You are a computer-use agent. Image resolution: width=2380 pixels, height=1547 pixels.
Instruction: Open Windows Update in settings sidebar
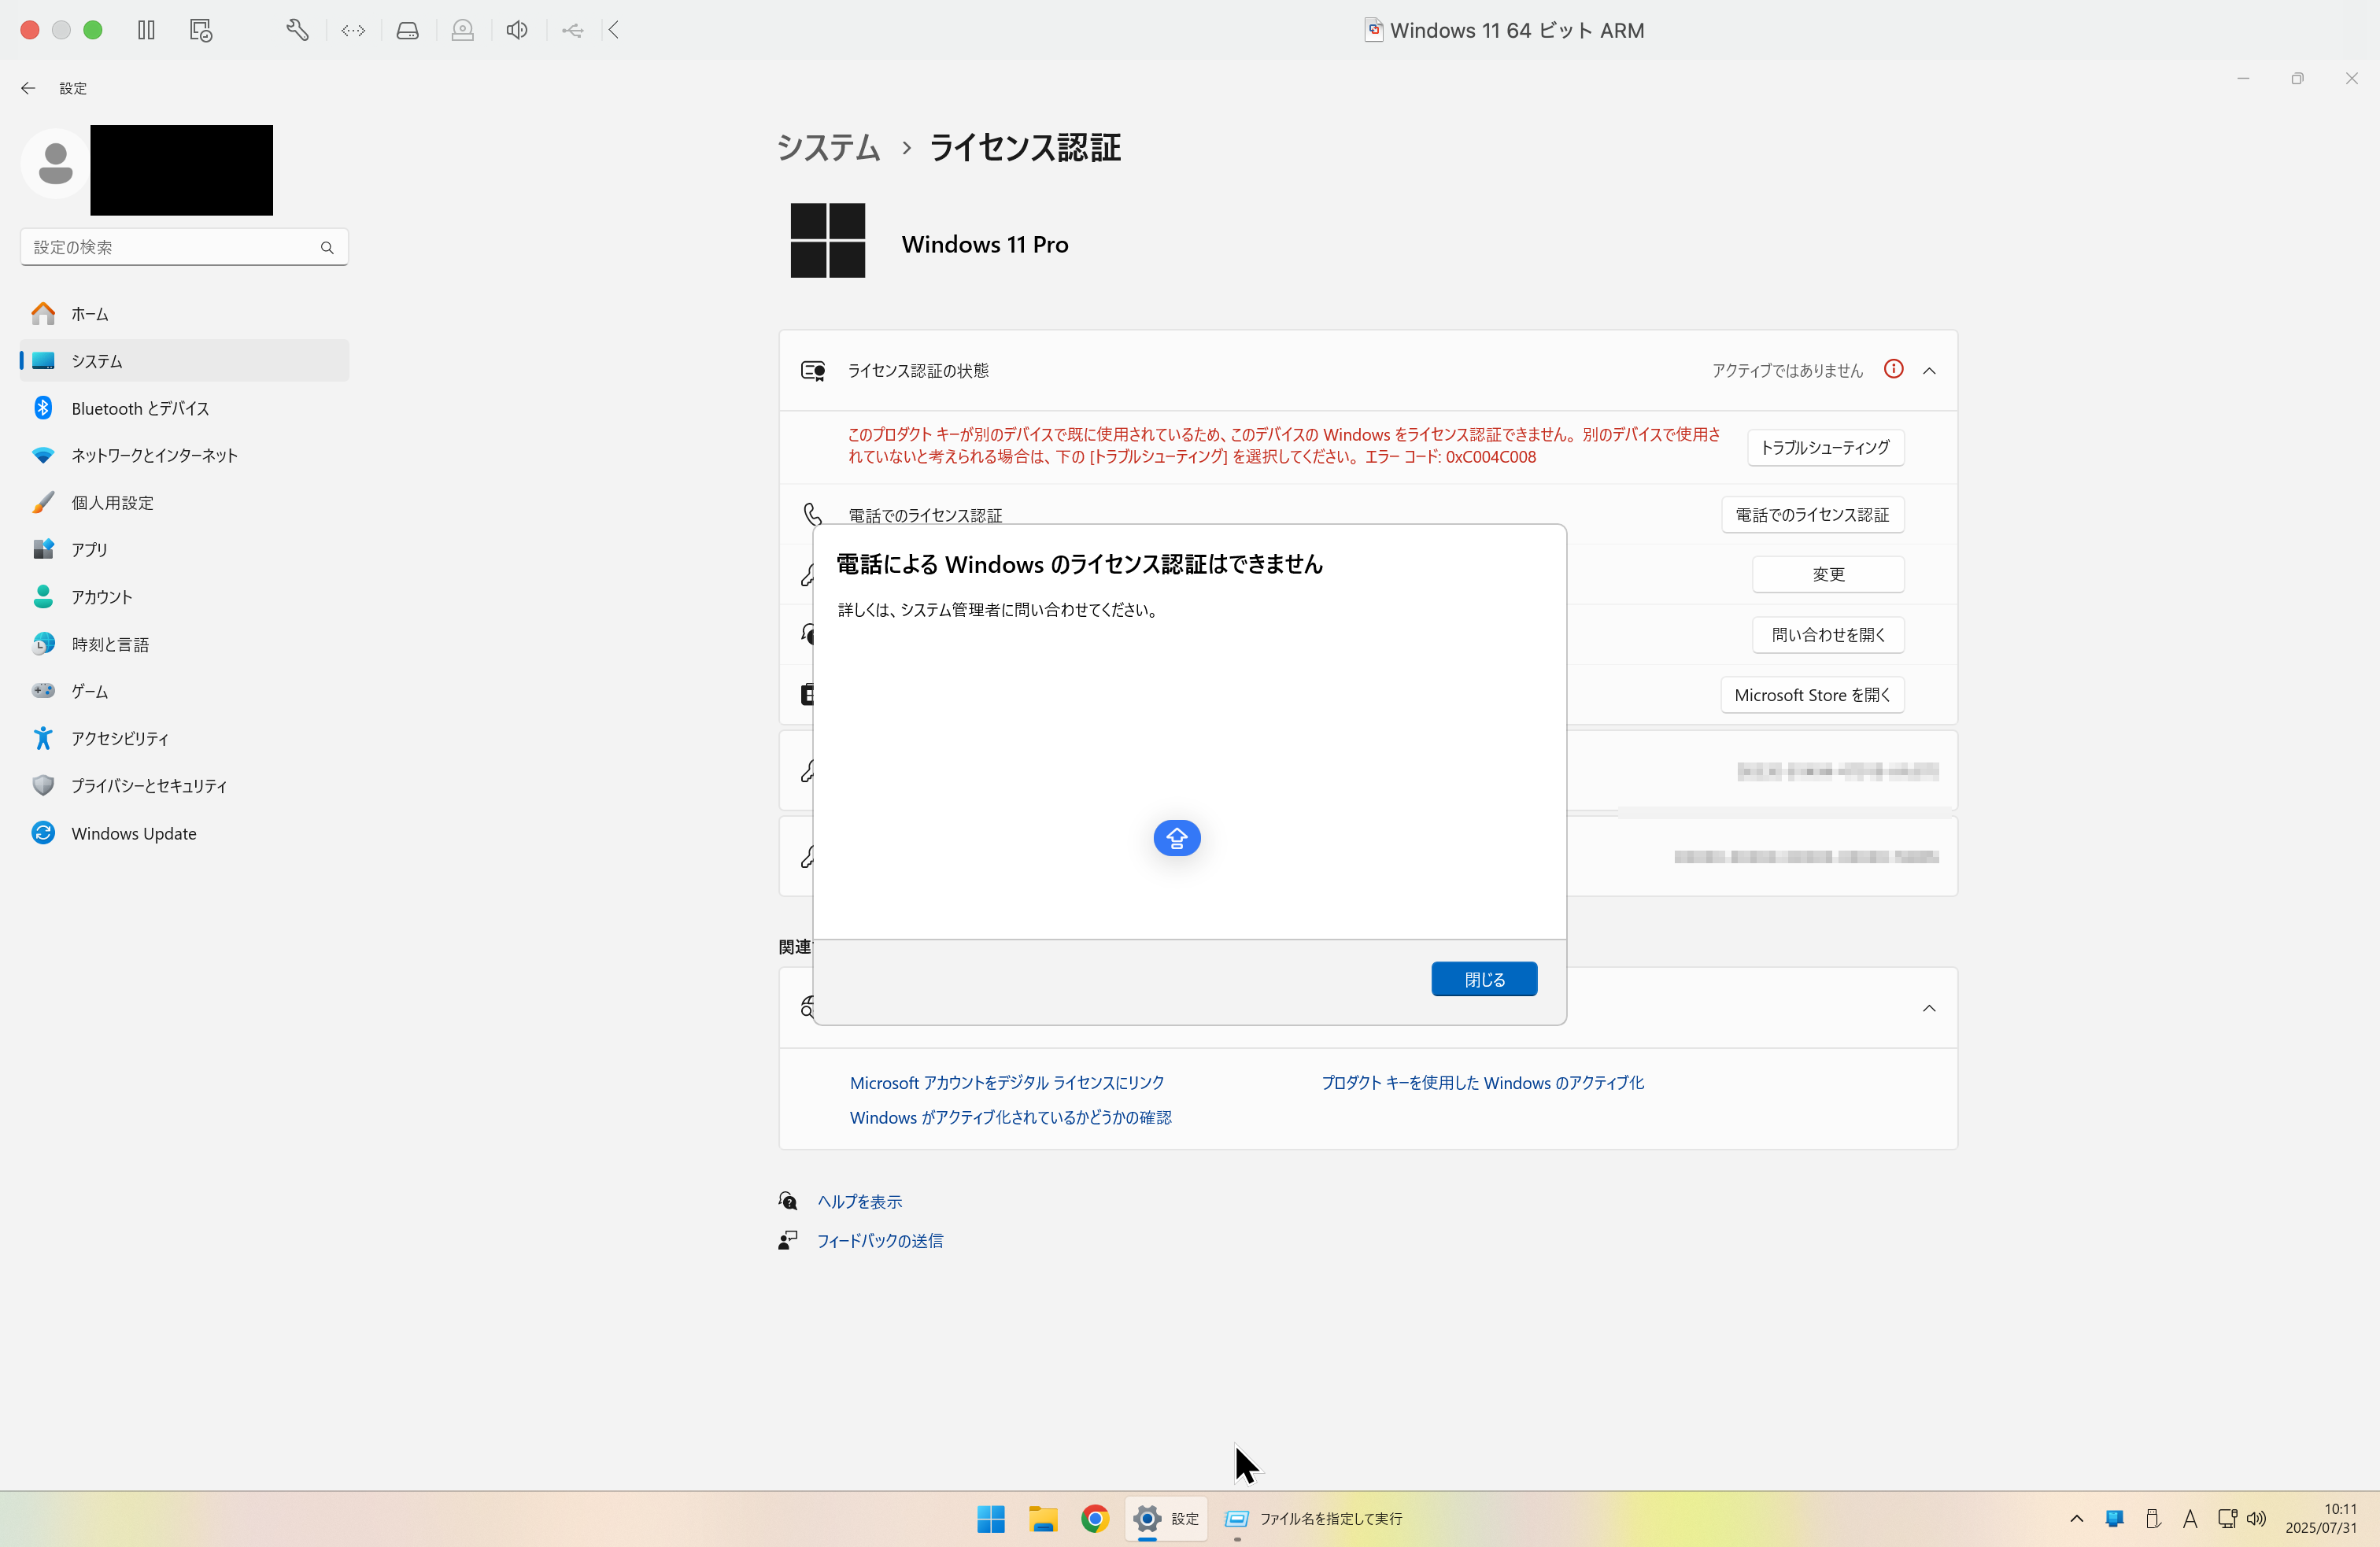point(133,832)
